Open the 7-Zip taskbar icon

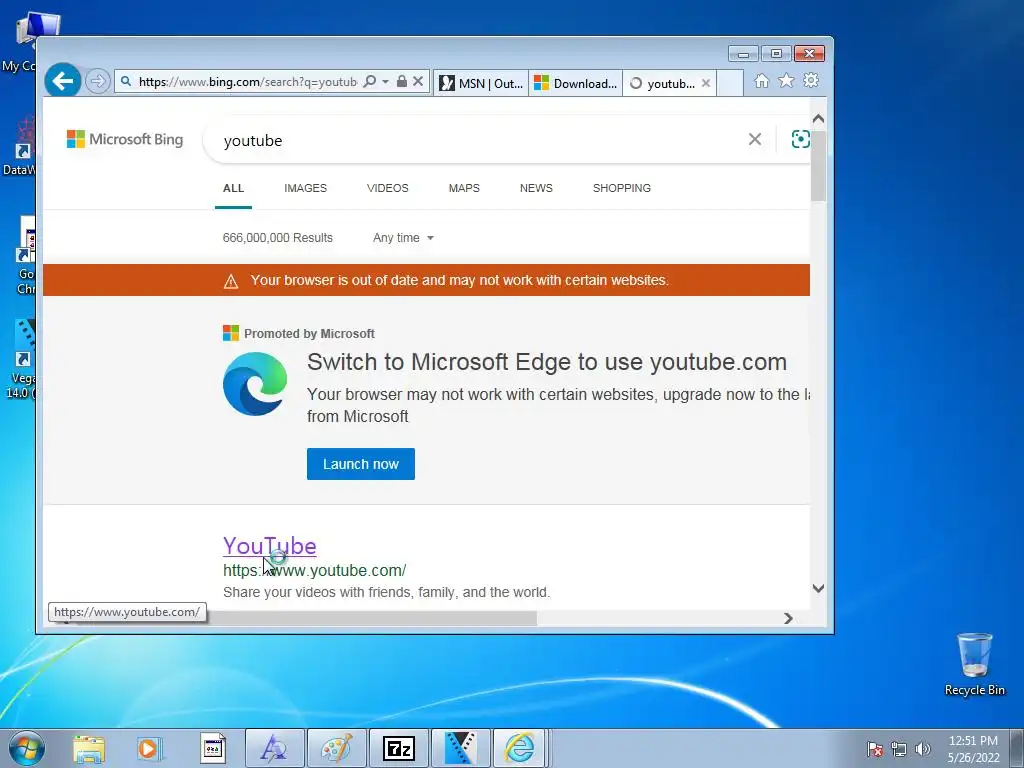pos(398,748)
